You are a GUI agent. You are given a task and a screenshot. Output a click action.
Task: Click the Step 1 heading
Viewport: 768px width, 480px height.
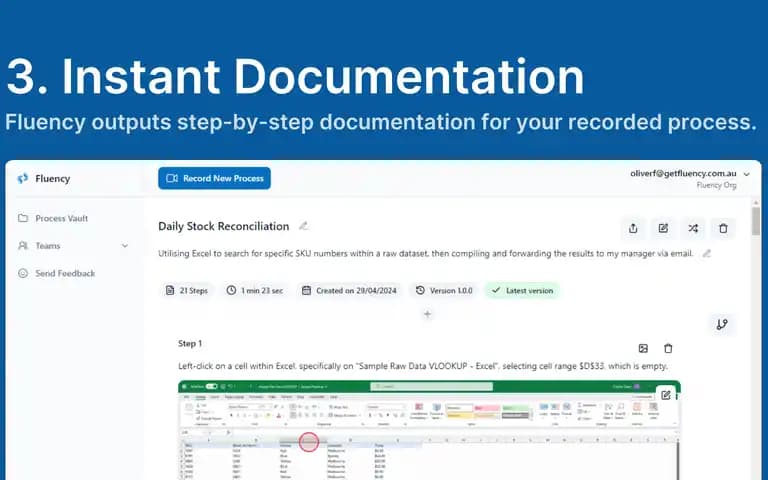point(190,343)
